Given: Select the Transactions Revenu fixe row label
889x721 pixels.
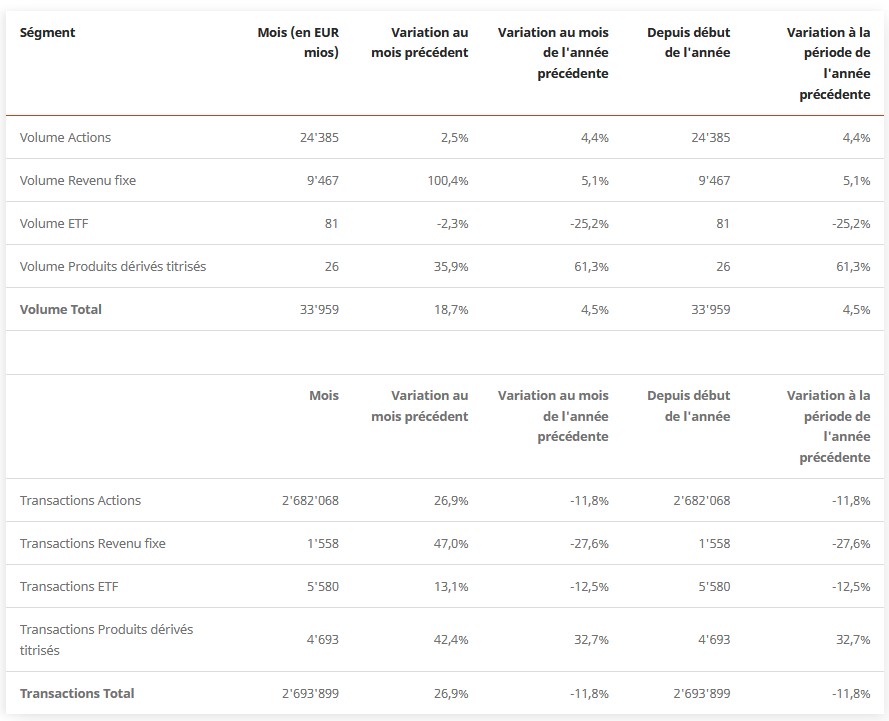Looking at the screenshot, I should click(x=93, y=543).
